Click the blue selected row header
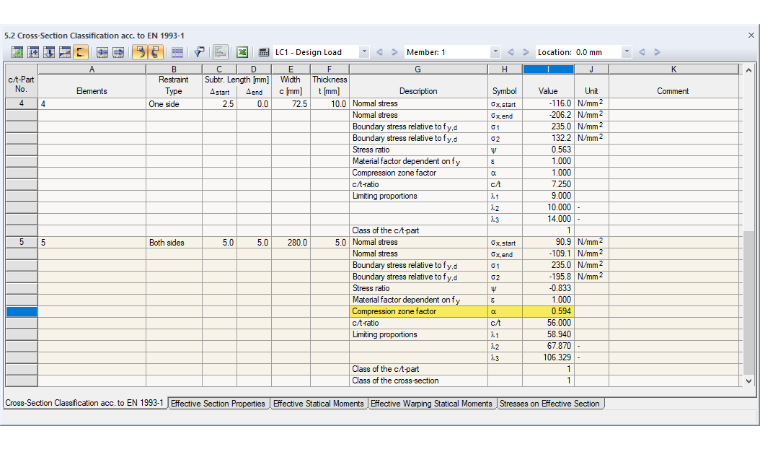The width and height of the screenshot is (760, 450). pyautogui.click(x=21, y=311)
